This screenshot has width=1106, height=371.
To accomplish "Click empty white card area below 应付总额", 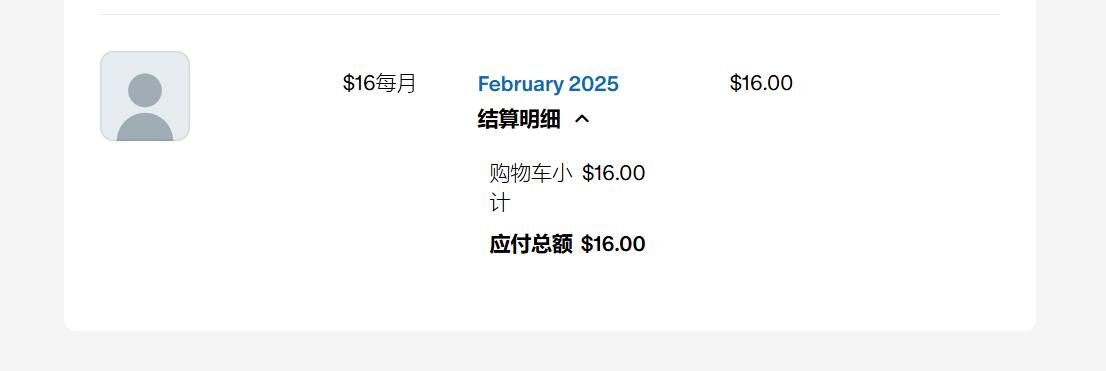I will [550, 293].
